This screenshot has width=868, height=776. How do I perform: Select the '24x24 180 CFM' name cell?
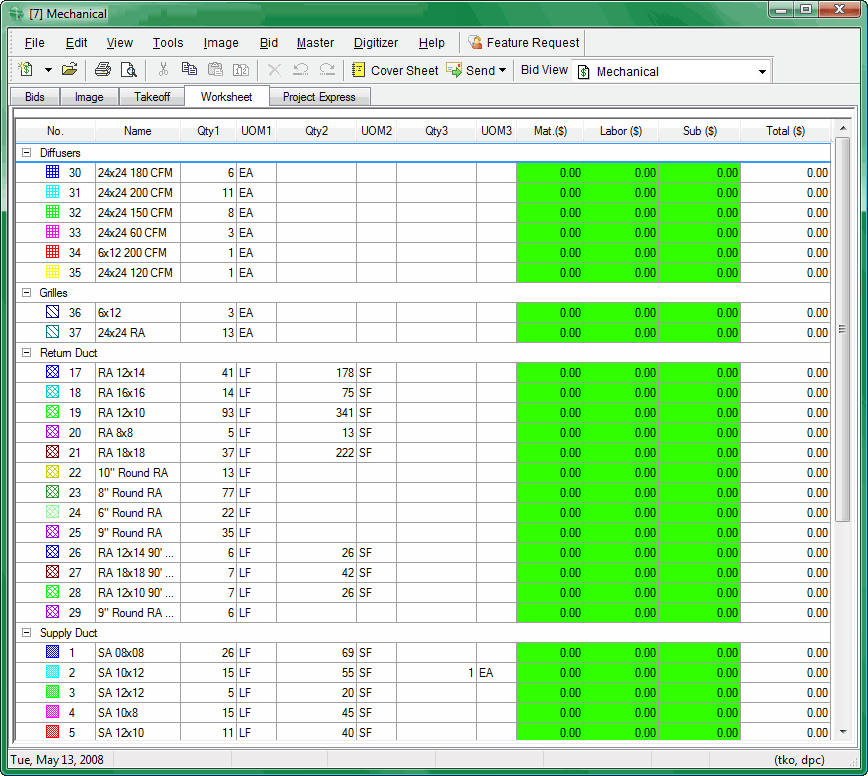[x=138, y=173]
